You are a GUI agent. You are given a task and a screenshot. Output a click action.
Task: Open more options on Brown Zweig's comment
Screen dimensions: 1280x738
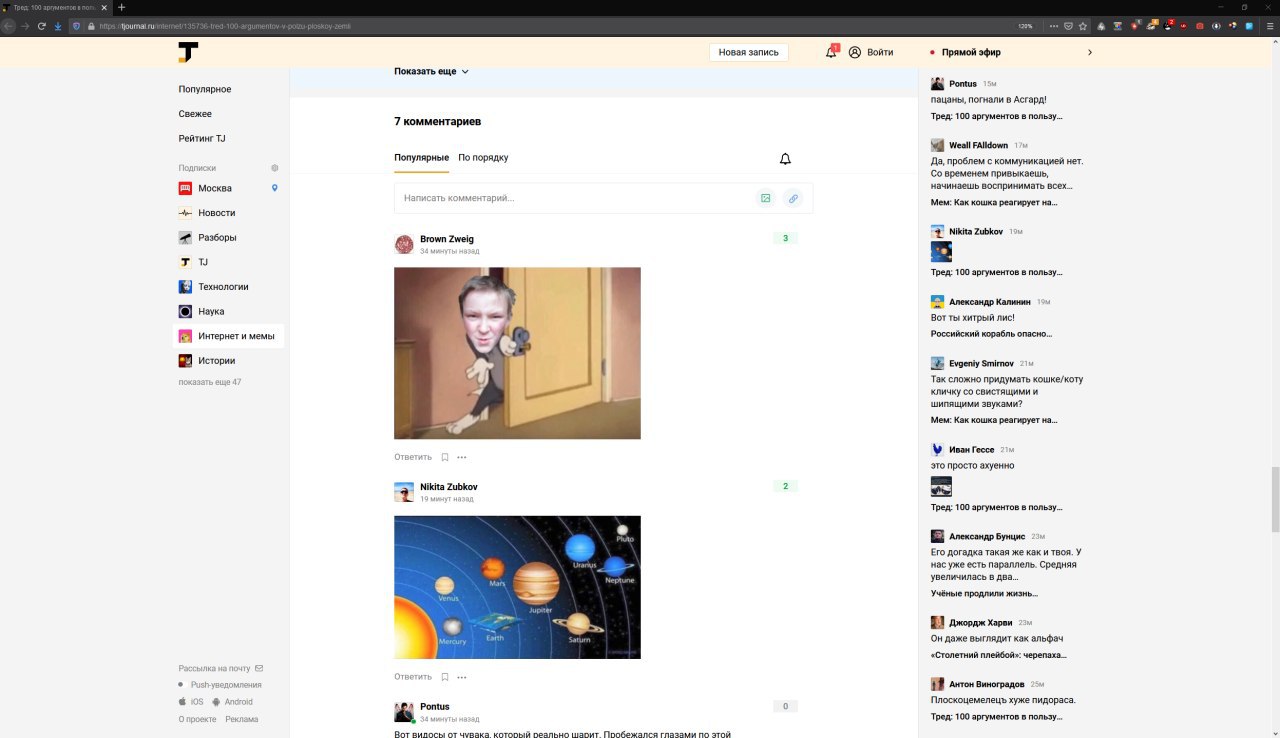(462, 457)
